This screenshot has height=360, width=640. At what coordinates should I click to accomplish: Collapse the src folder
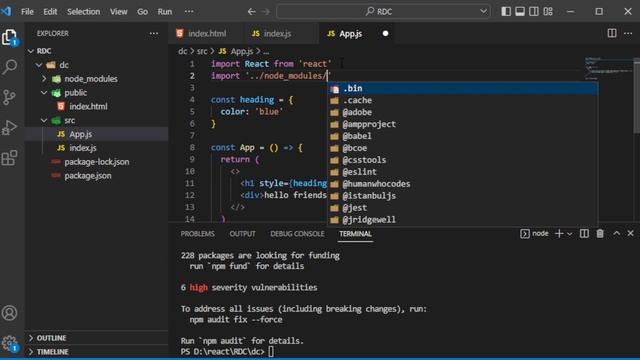point(44,120)
